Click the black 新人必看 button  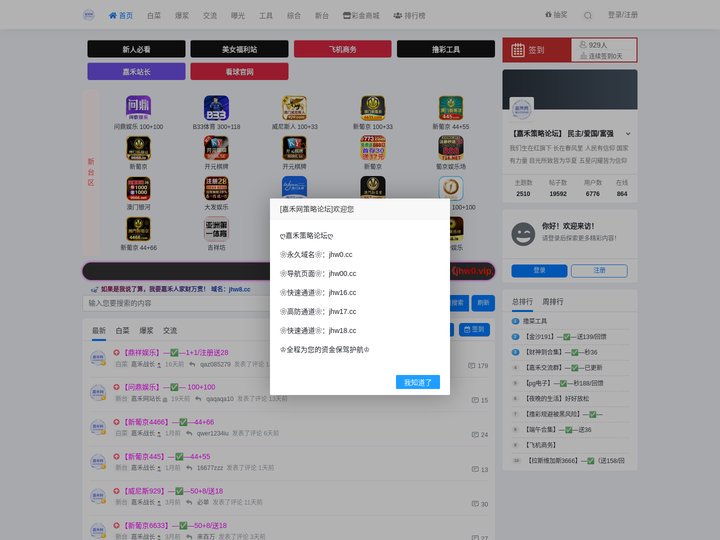(x=136, y=49)
